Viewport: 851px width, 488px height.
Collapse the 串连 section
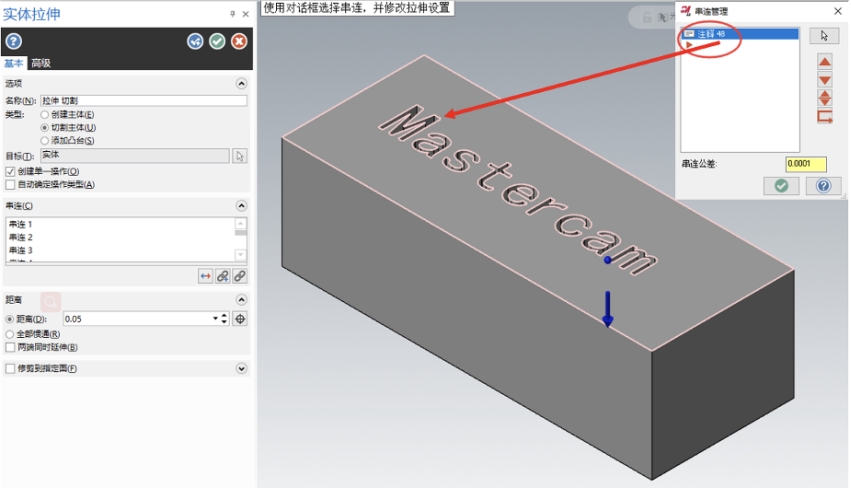click(242, 206)
